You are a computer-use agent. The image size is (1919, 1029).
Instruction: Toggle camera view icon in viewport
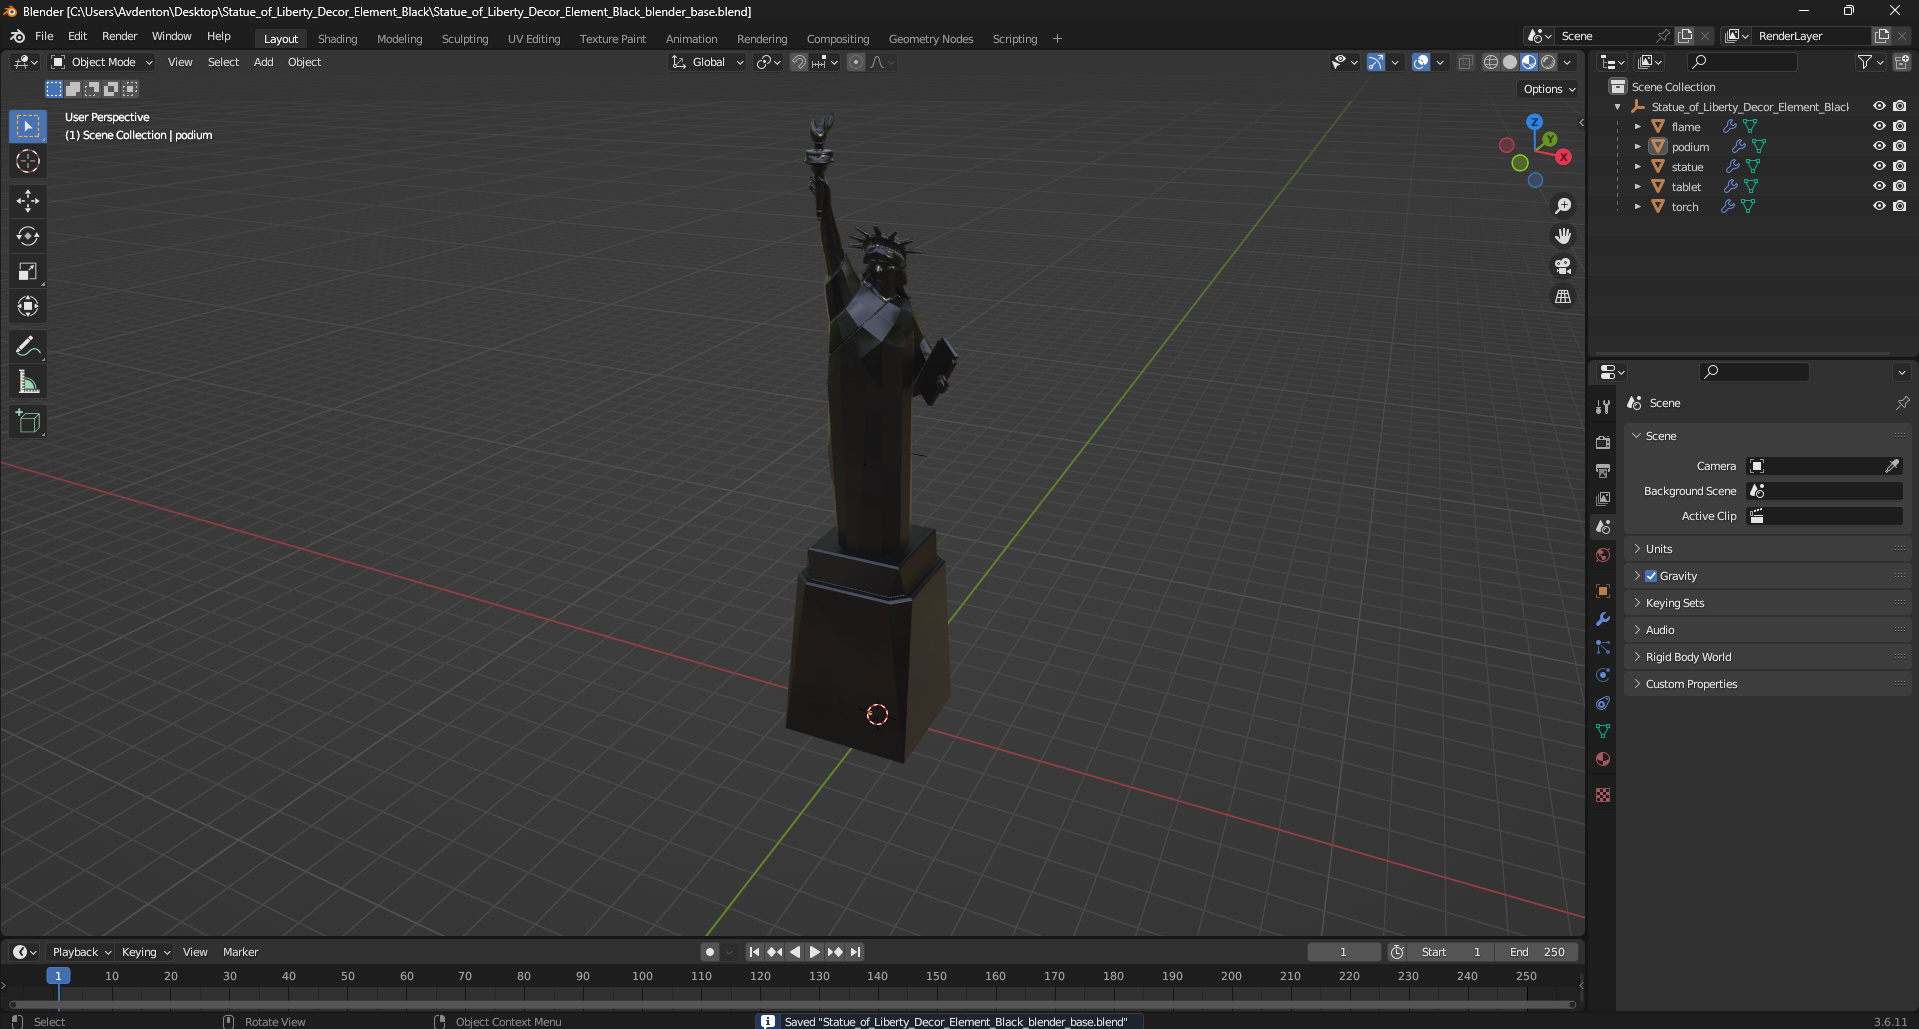click(1563, 266)
